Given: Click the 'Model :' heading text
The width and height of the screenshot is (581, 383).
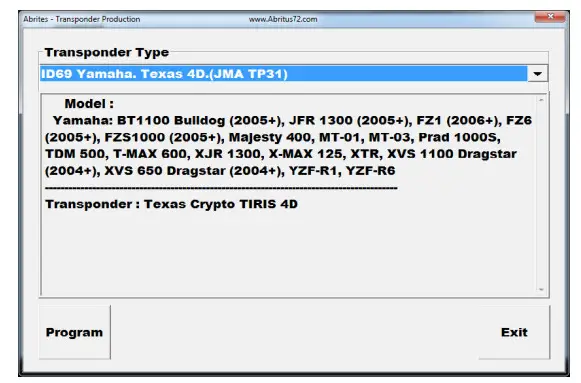Looking at the screenshot, I should 89,104.
